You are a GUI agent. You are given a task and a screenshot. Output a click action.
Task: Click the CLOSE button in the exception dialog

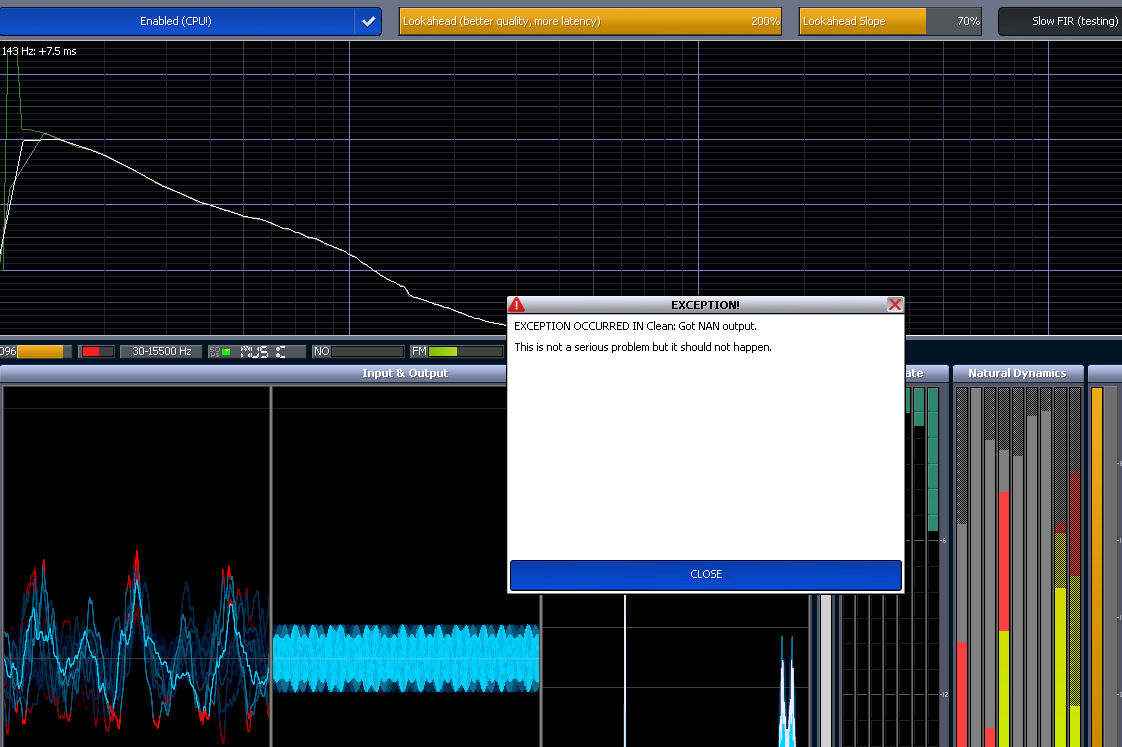(706, 575)
